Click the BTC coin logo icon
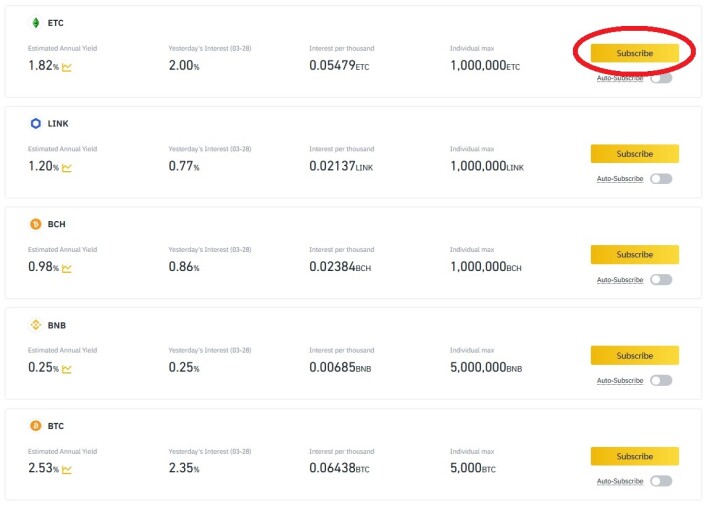Image resolution: width=710 pixels, height=505 pixels. pos(36,426)
